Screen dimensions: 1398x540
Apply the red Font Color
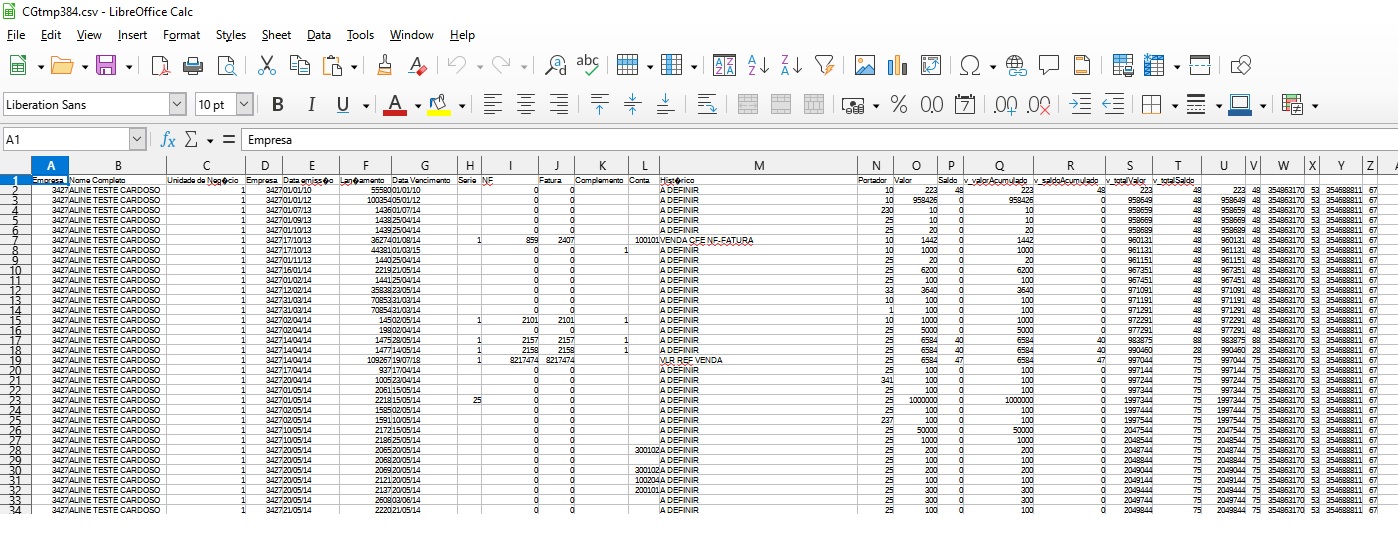395,104
